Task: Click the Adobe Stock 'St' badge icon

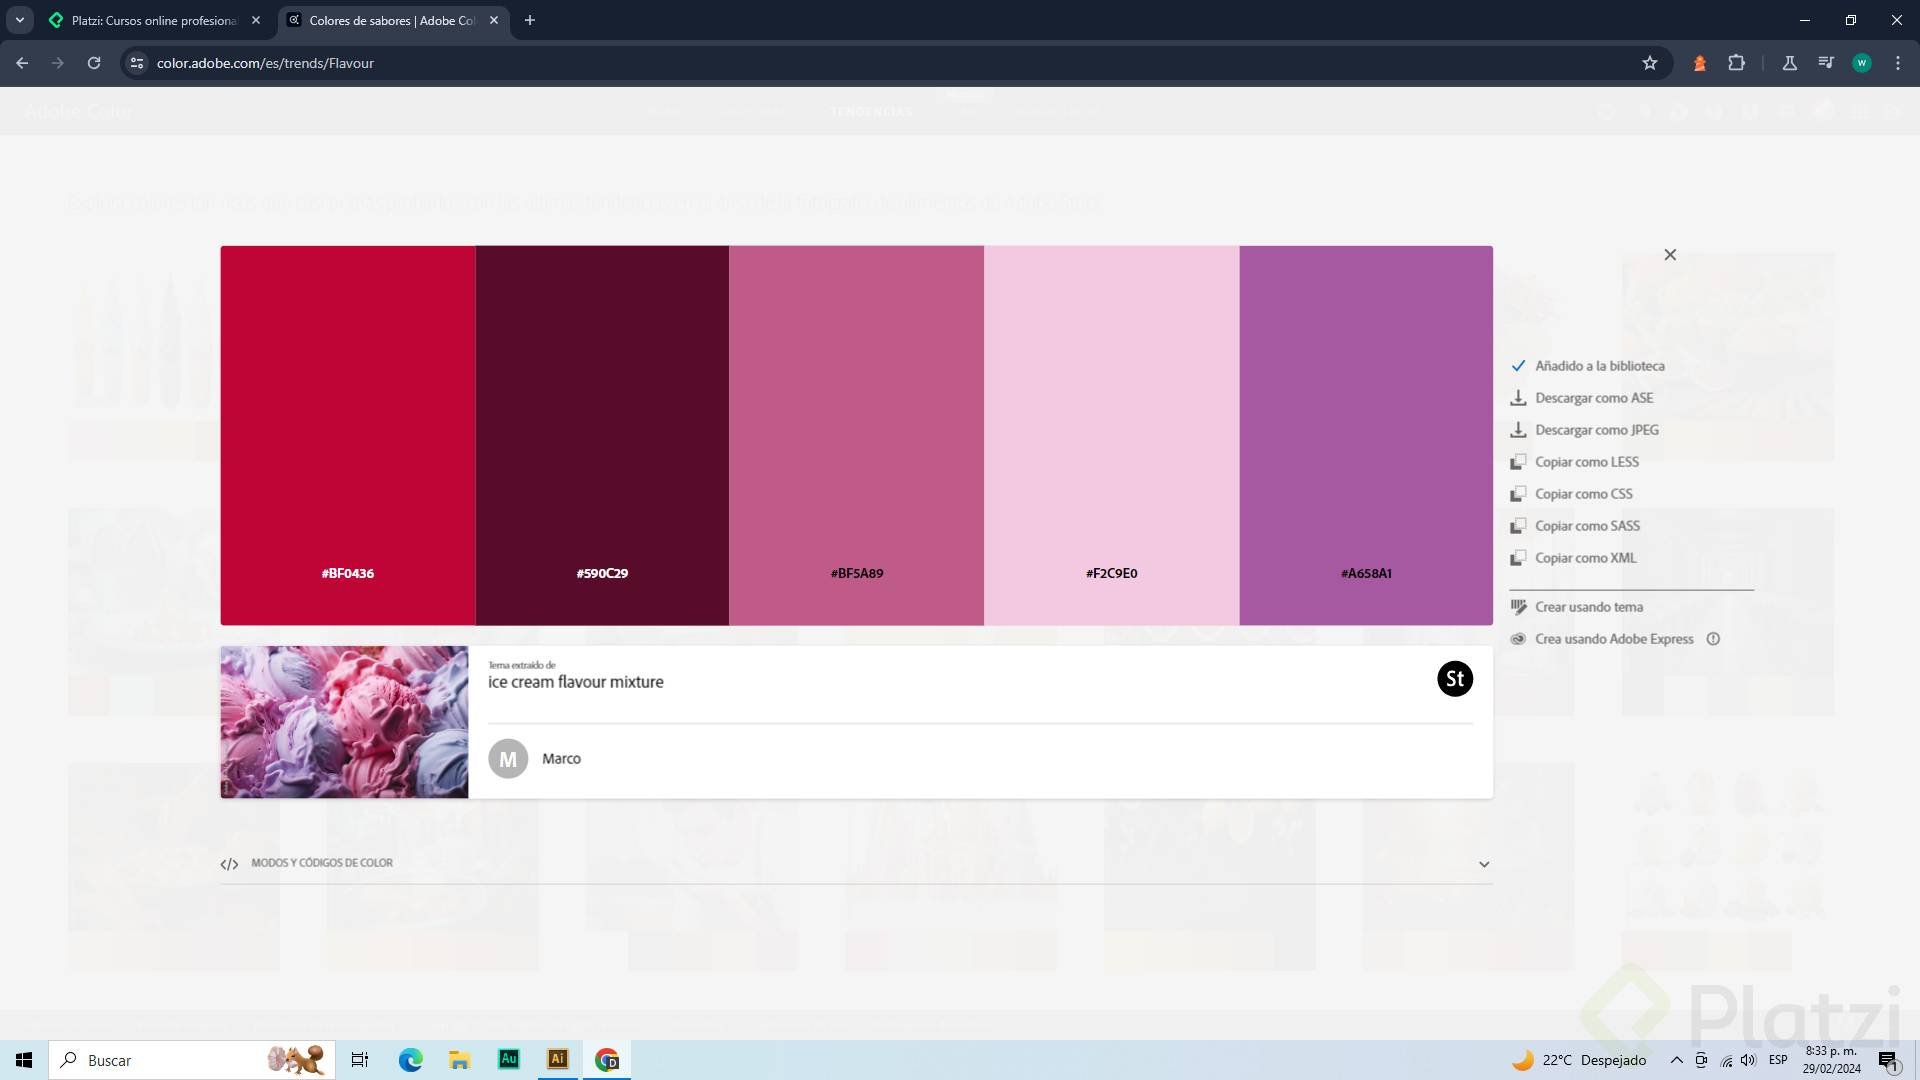Action: (x=1454, y=679)
